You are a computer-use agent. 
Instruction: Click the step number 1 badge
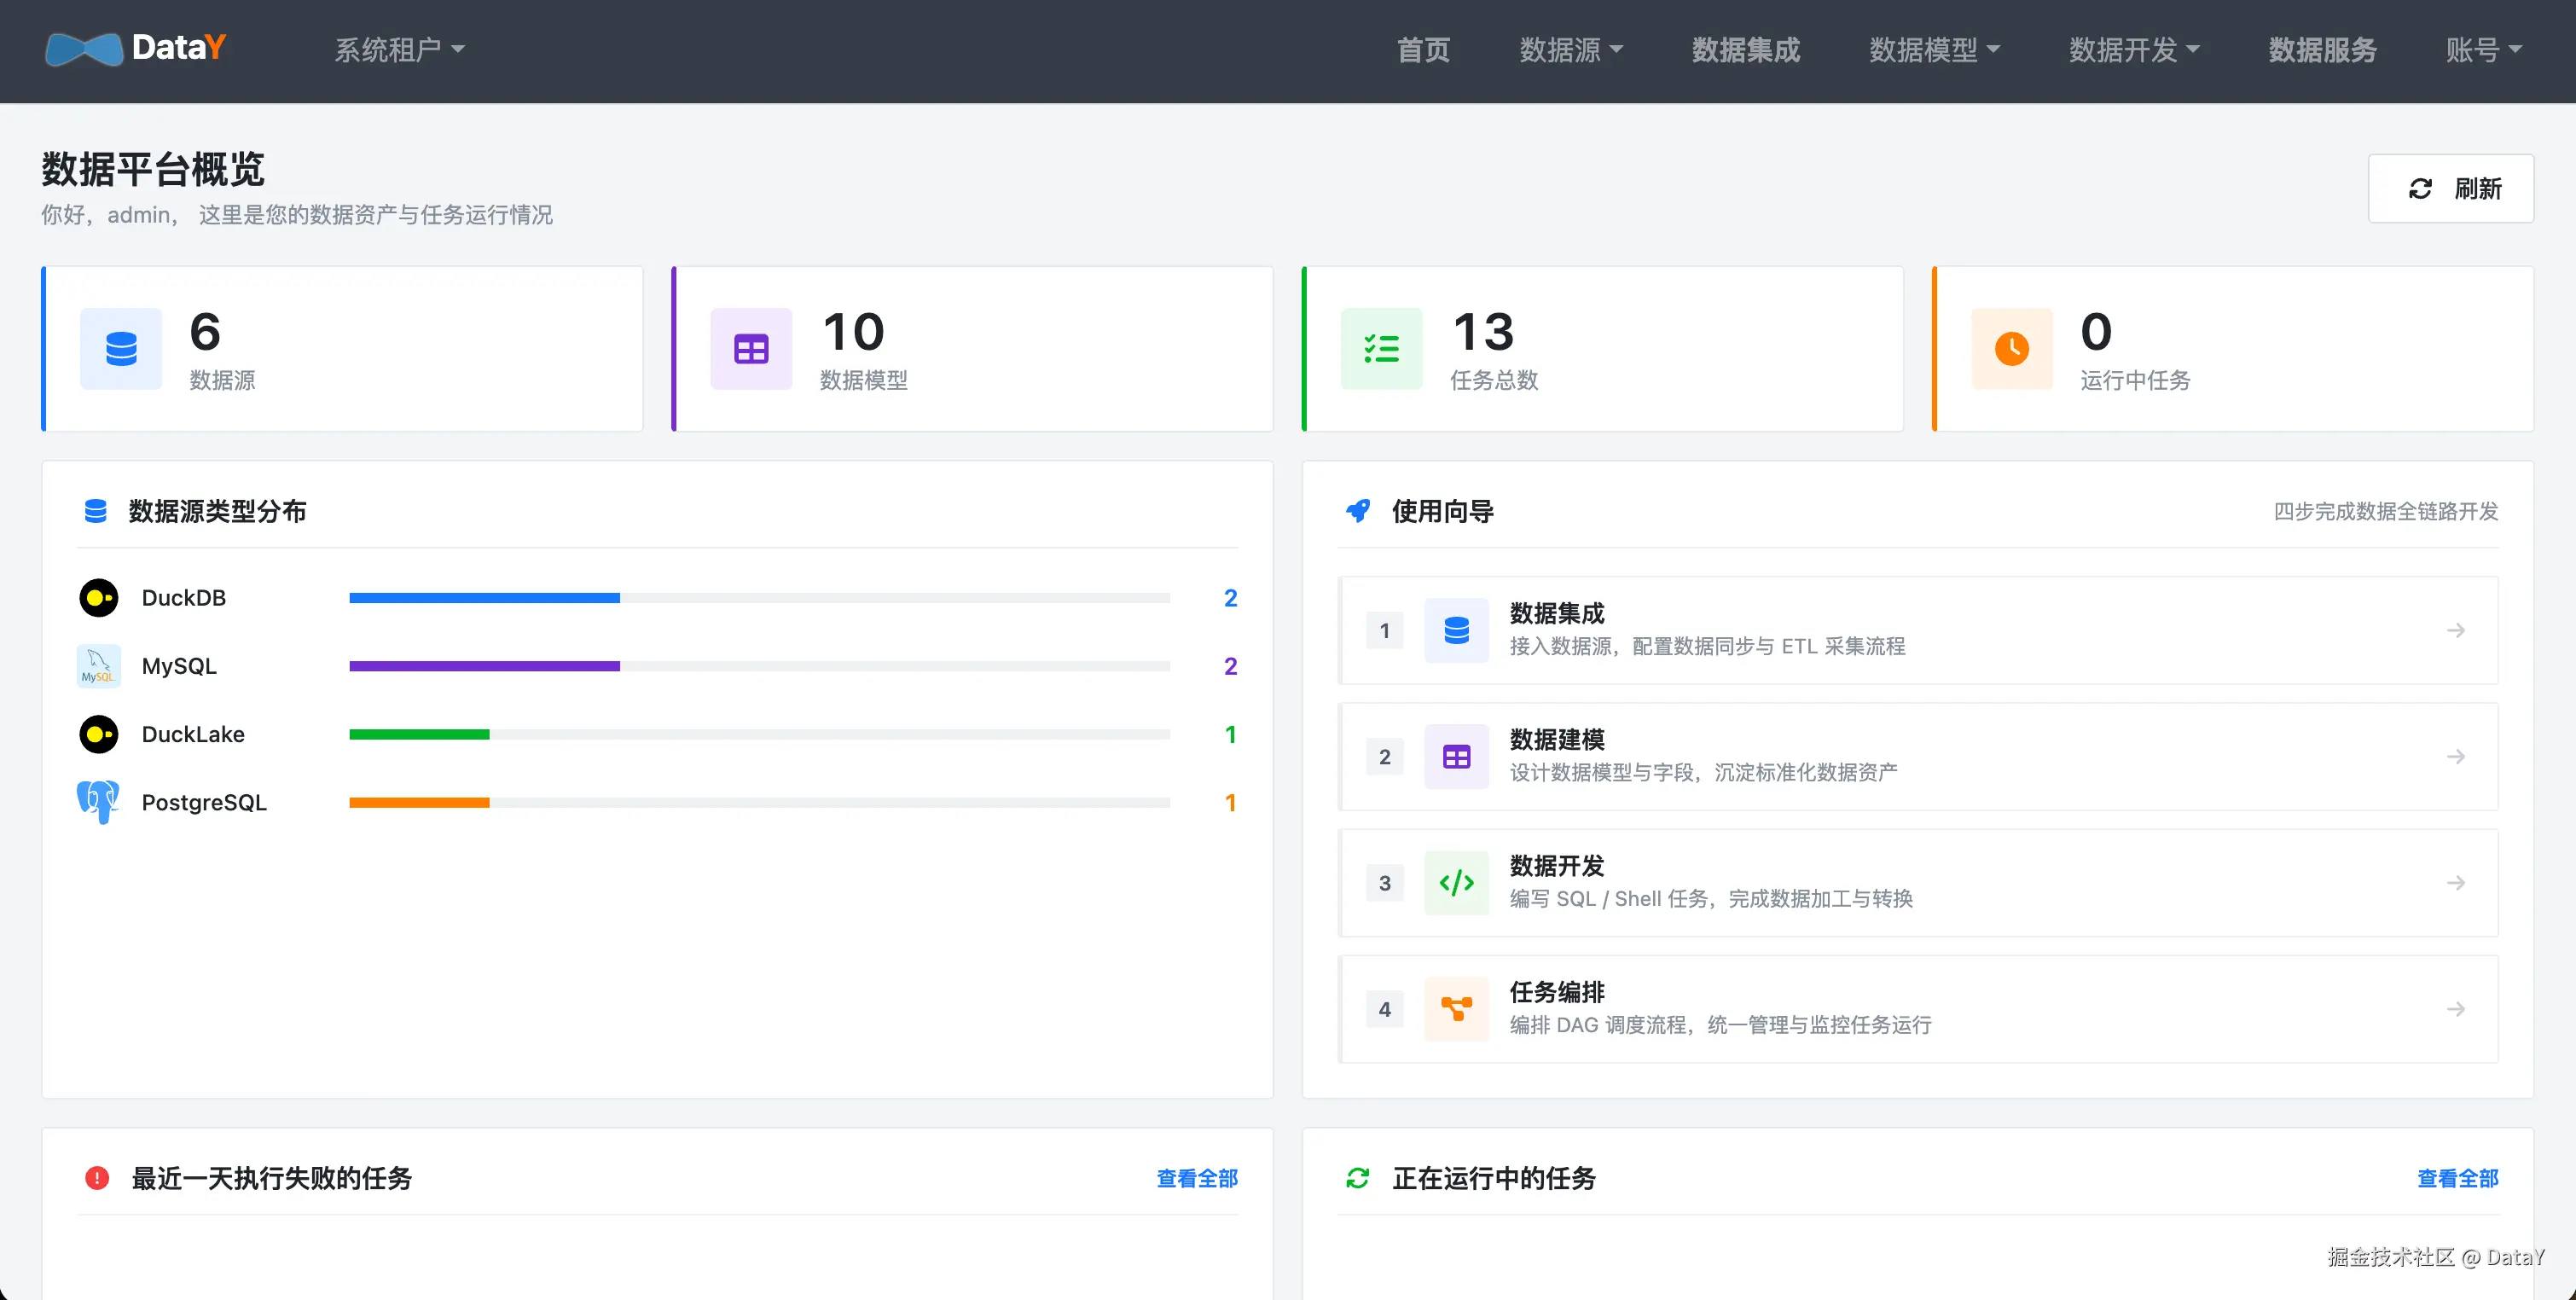click(1384, 630)
